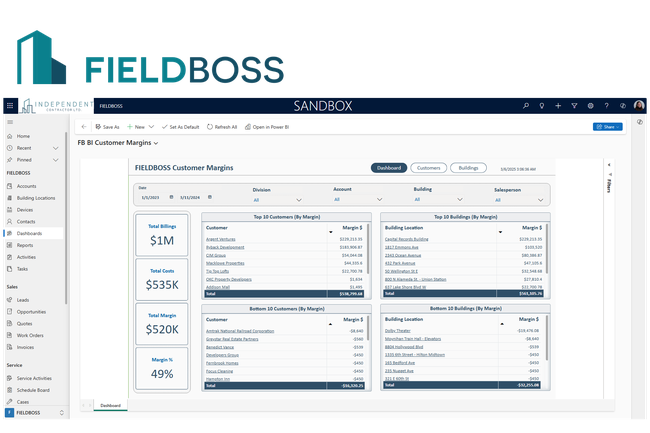650x433 pixels.
Task: Open the lightbulb assistant icon
Action: [x=541, y=106]
